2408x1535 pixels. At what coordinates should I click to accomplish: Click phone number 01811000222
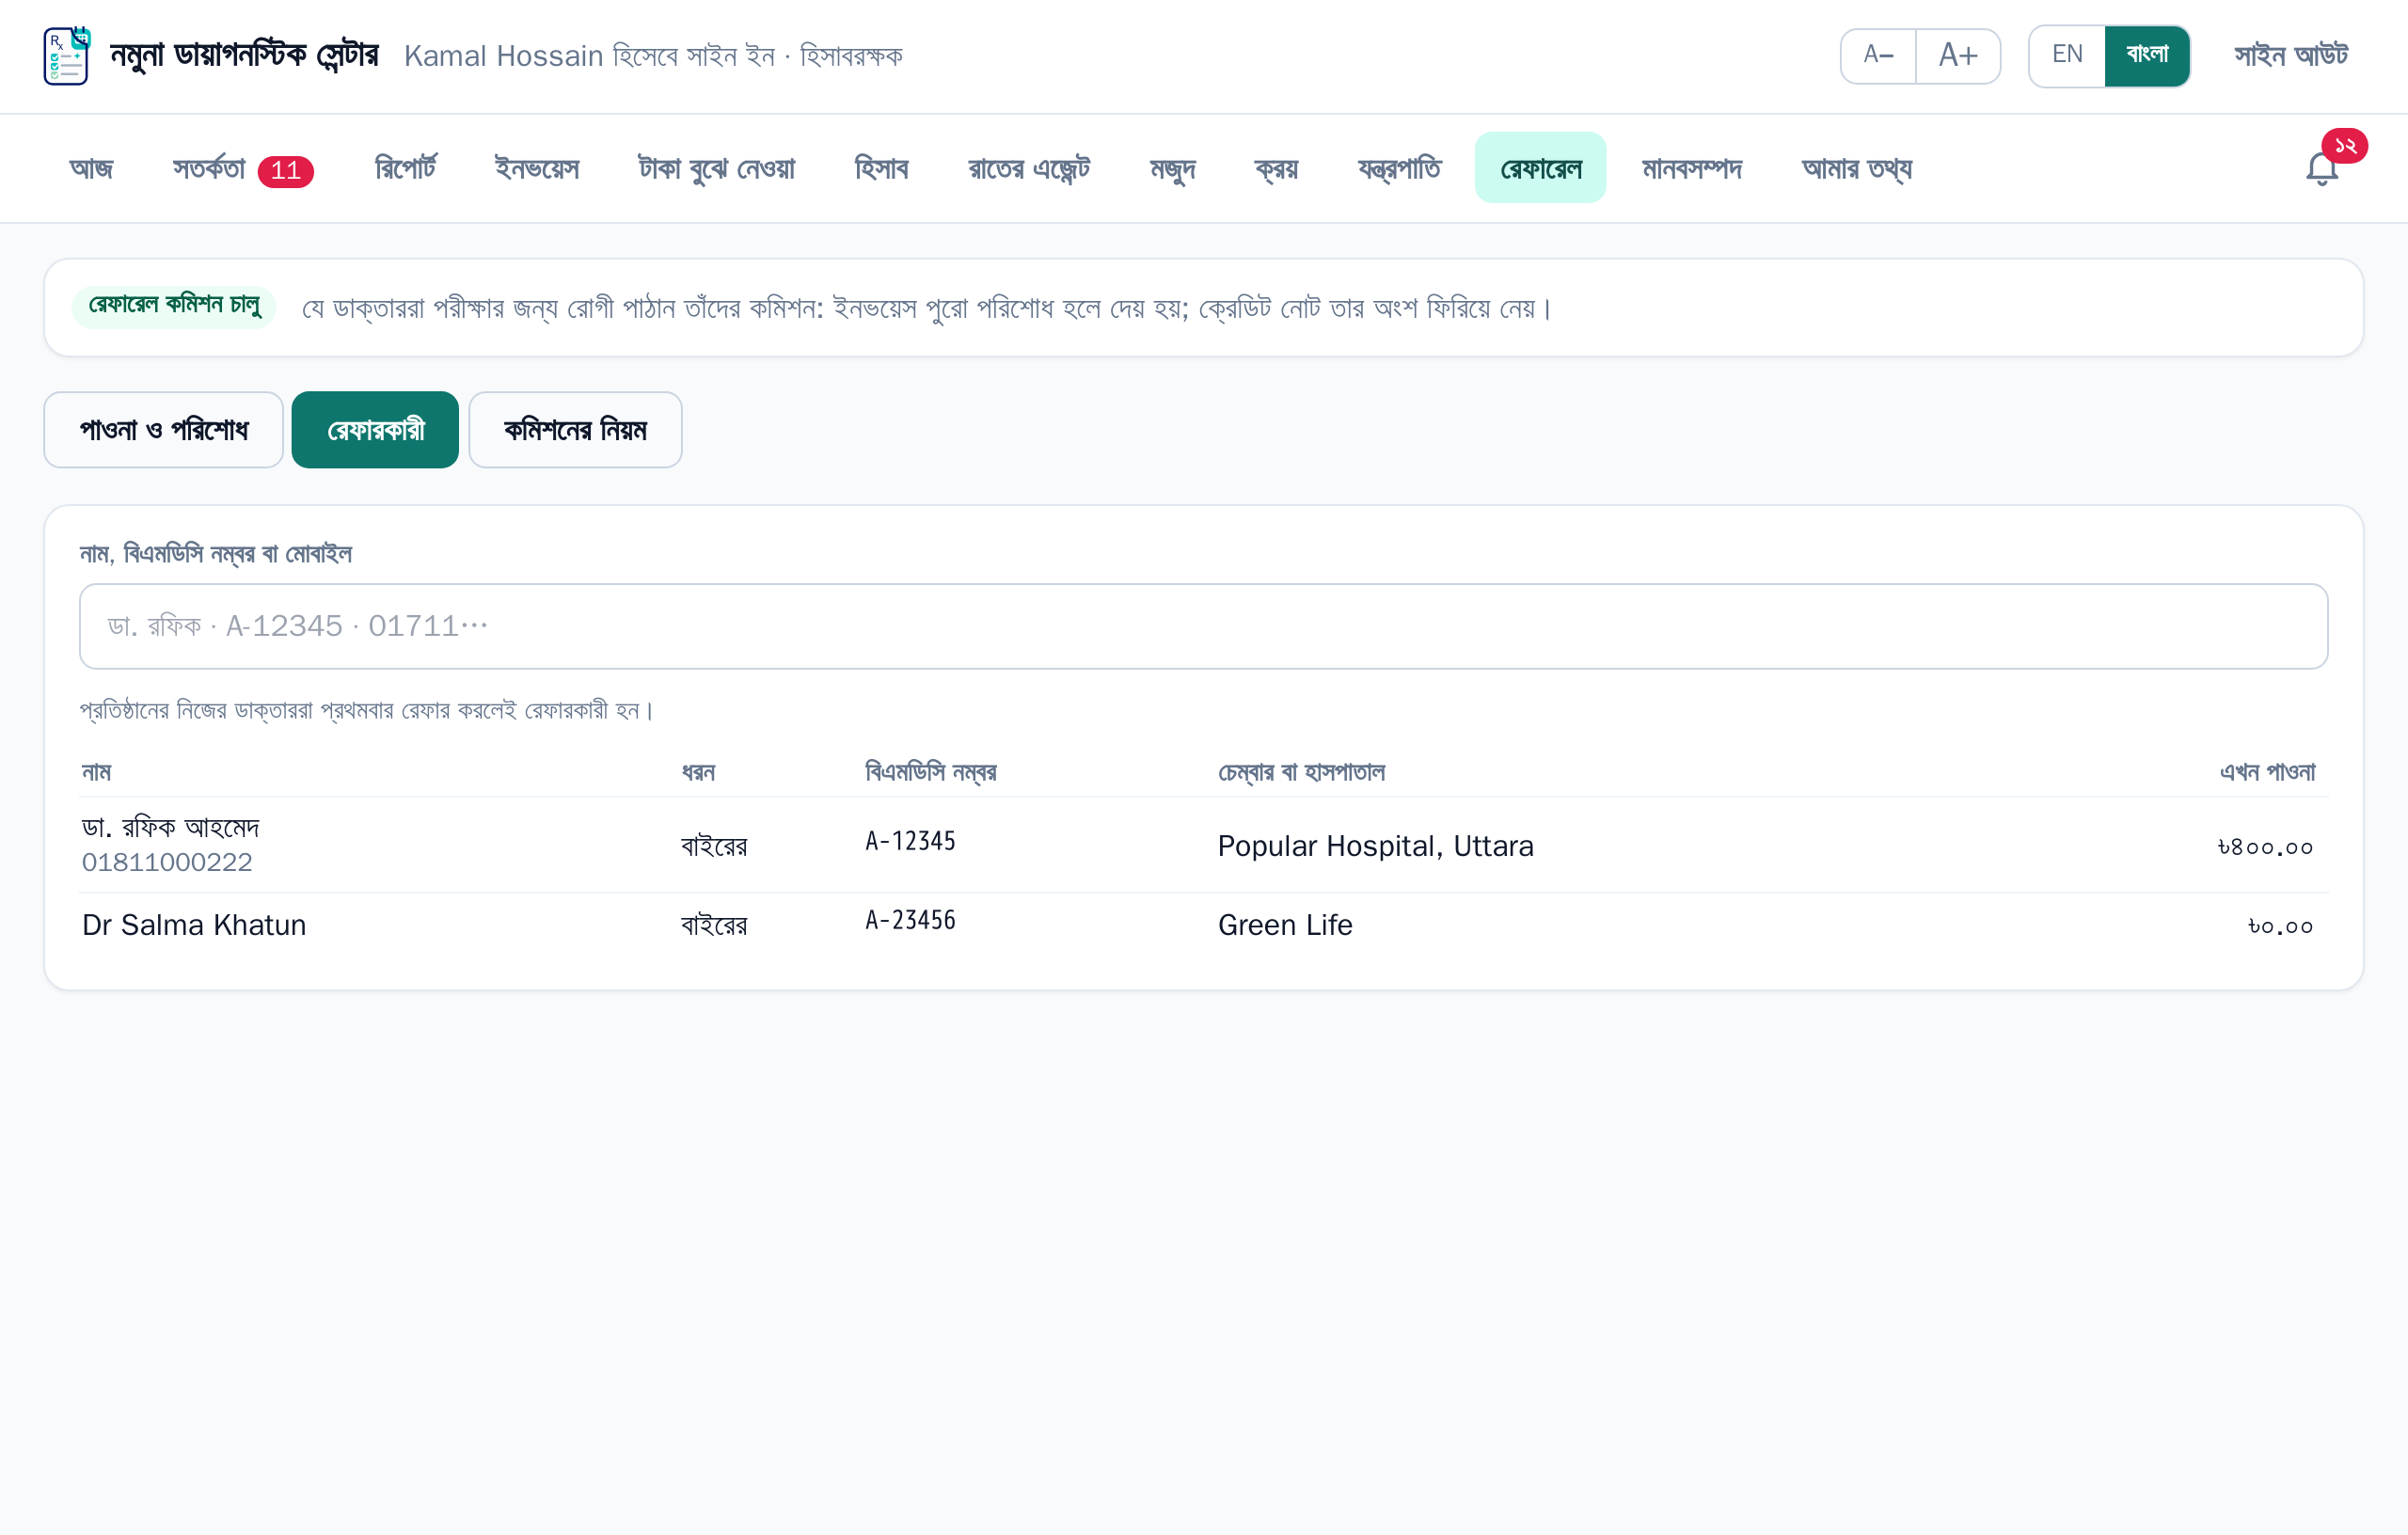click(x=167, y=862)
